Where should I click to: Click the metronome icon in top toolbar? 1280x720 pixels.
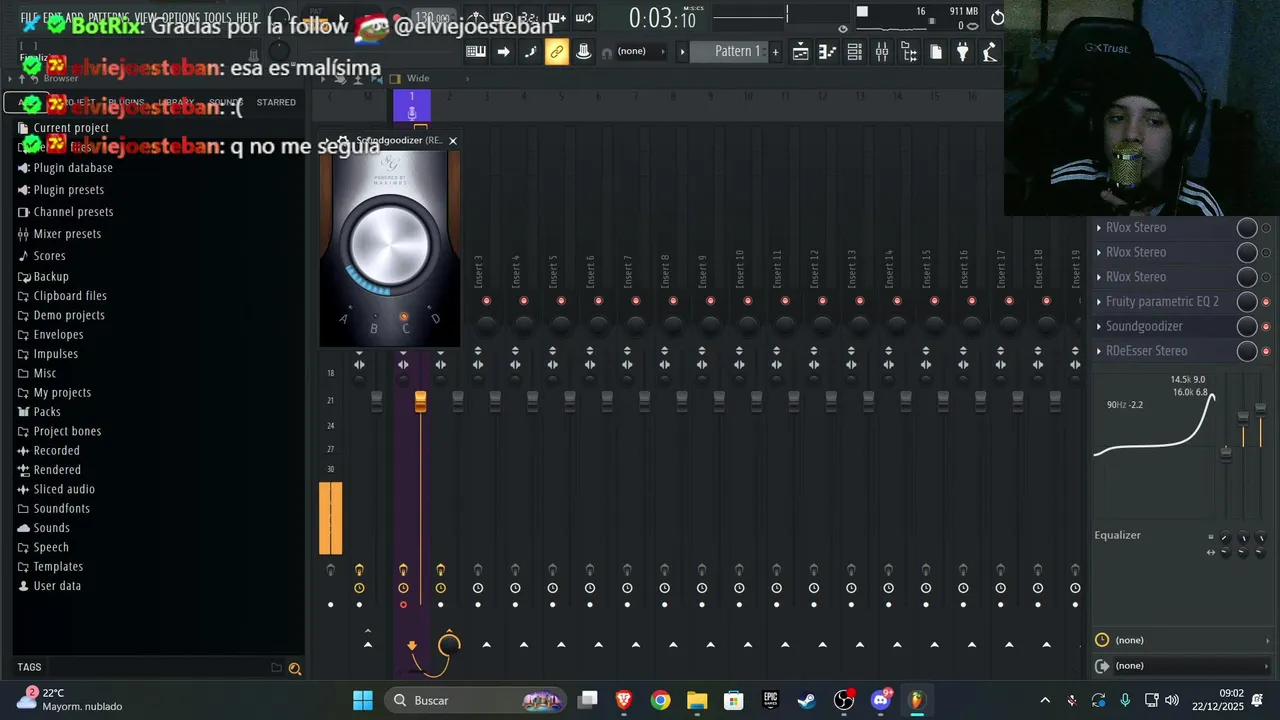477,18
